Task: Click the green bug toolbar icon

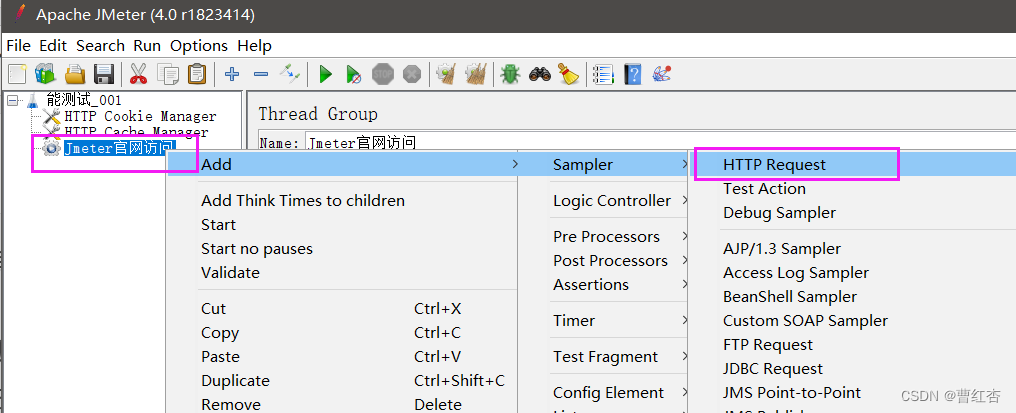Action: click(x=511, y=74)
